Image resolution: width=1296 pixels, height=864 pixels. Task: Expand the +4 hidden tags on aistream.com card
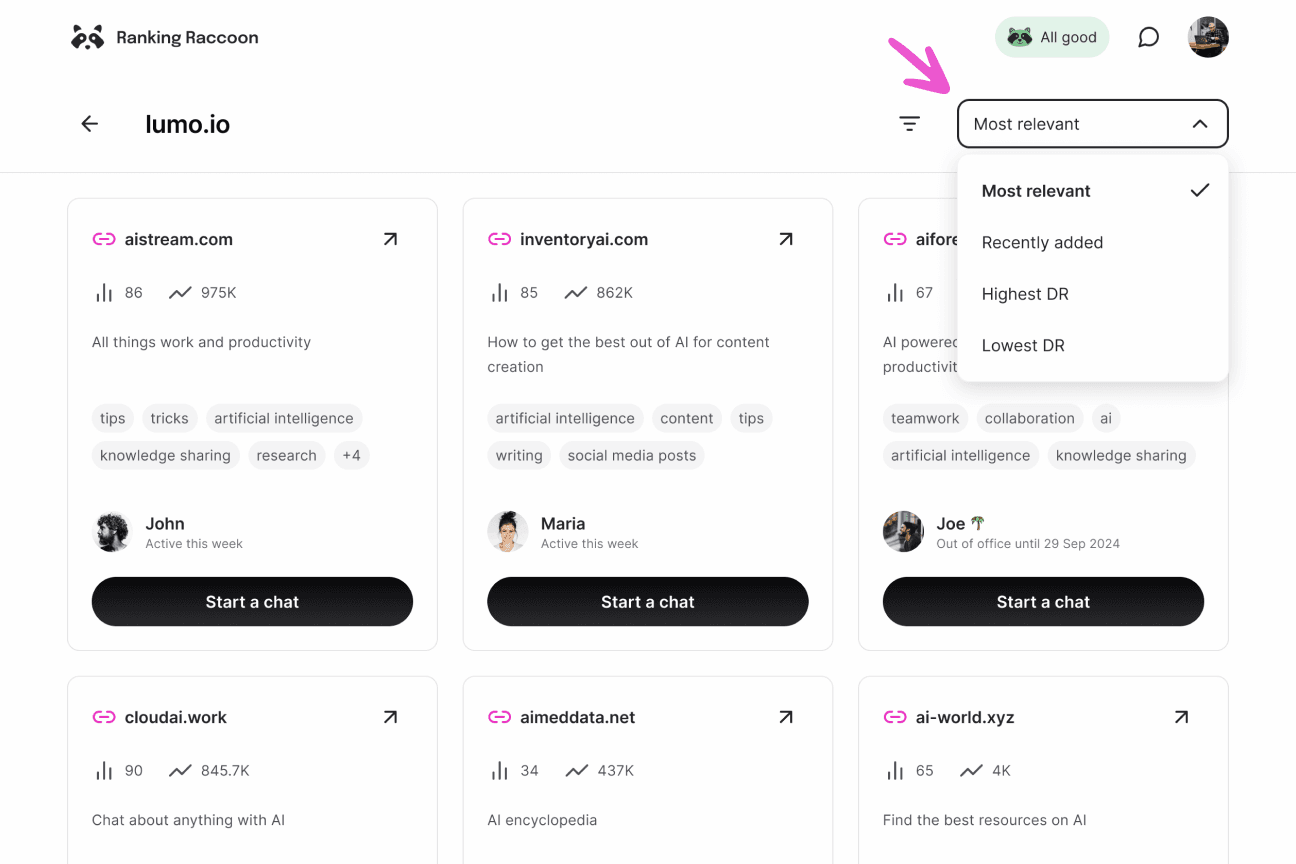352,455
